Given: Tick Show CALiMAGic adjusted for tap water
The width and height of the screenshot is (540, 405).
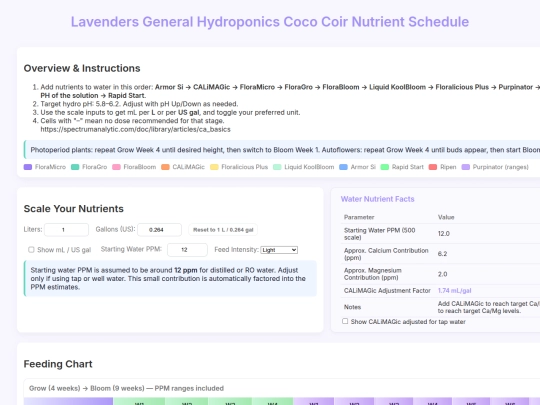Looking at the screenshot, I should pyautogui.click(x=345, y=321).
